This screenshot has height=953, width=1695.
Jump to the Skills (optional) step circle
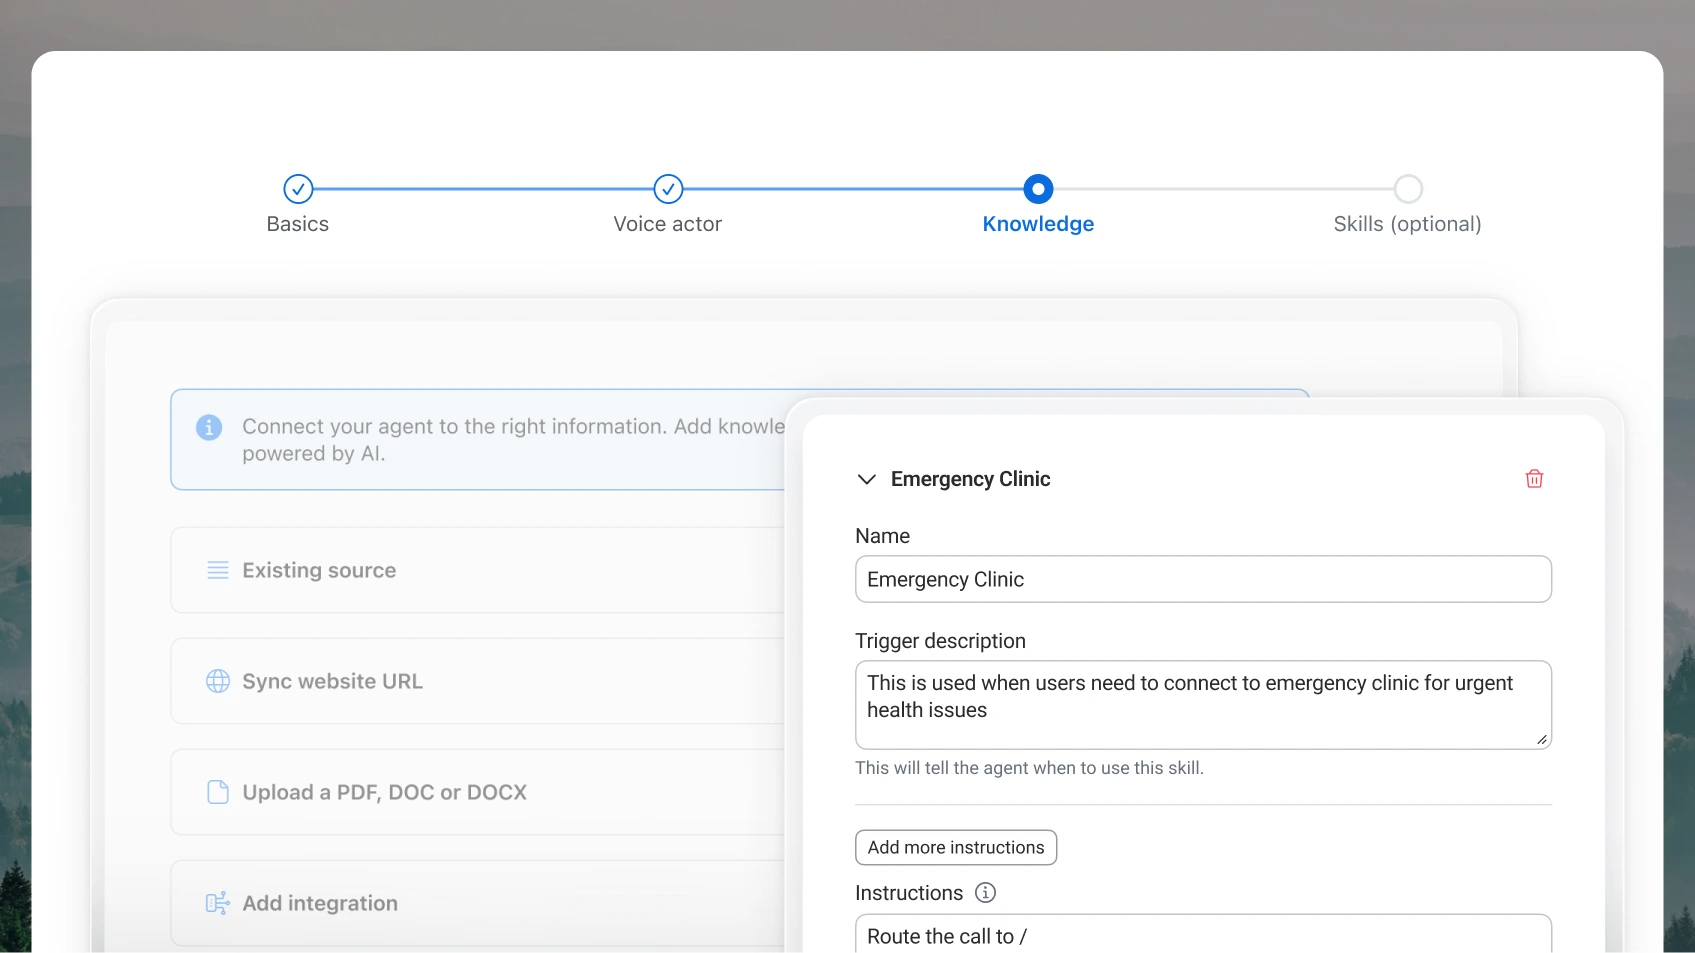pyautogui.click(x=1408, y=189)
